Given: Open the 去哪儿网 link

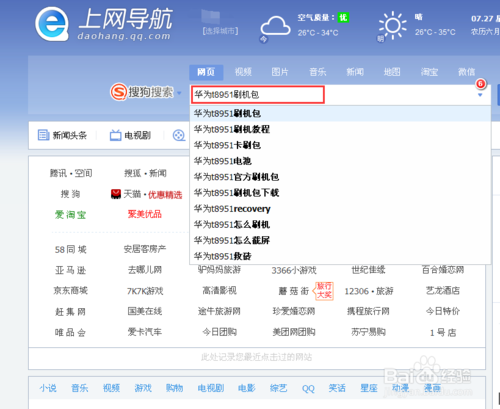Looking at the screenshot, I should [x=145, y=270].
